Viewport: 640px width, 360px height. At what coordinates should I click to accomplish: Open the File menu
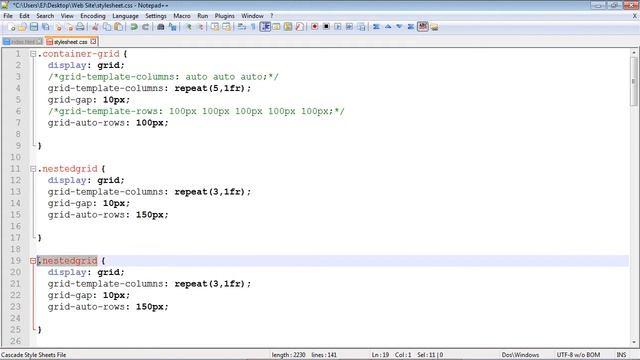coord(8,16)
